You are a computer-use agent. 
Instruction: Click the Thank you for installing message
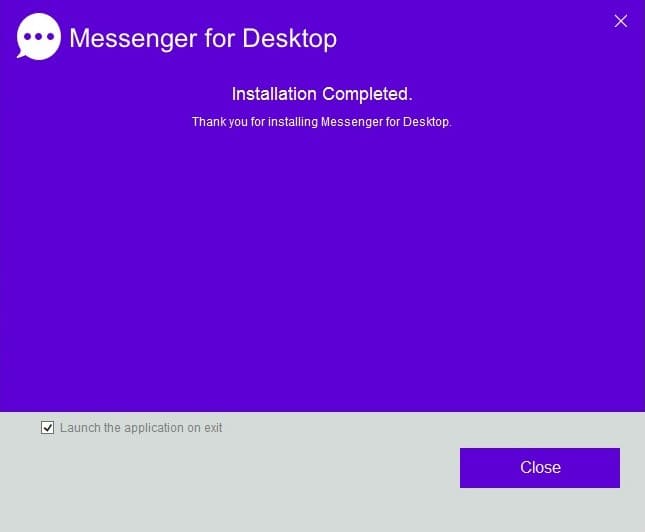coord(322,122)
